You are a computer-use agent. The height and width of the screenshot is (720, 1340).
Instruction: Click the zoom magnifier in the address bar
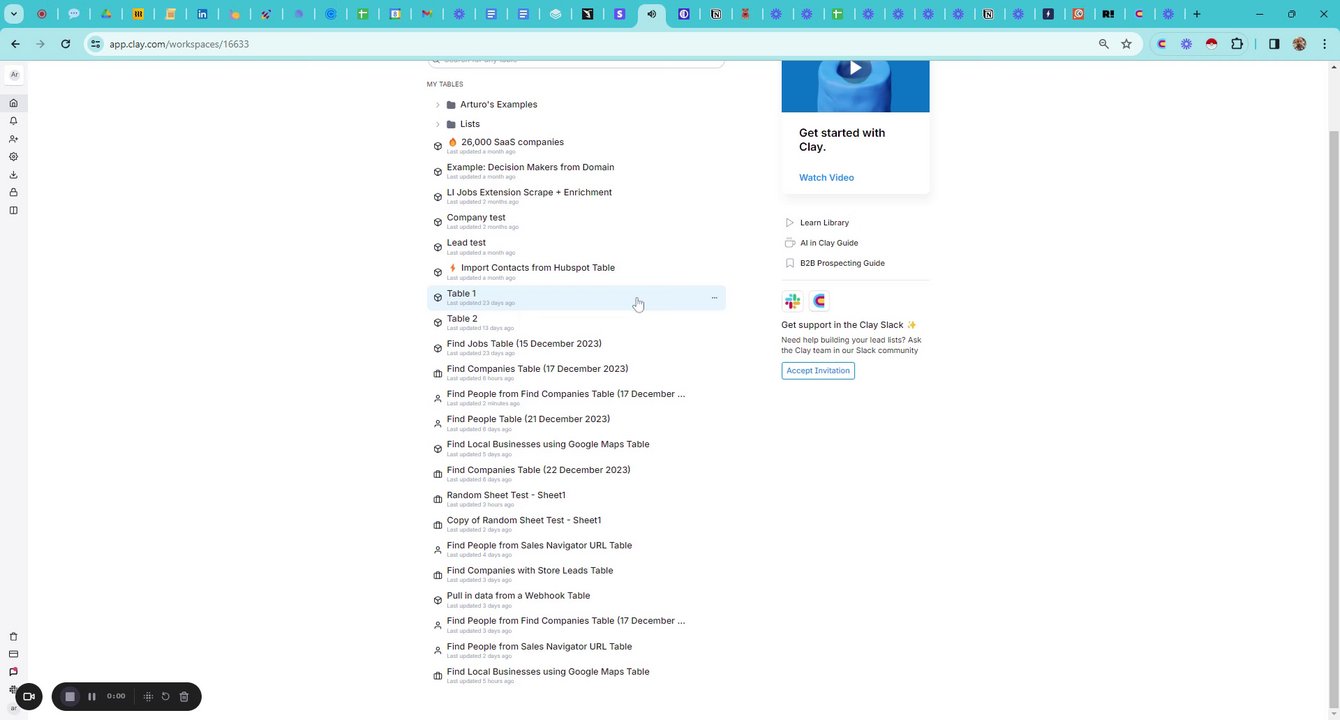click(x=1103, y=44)
